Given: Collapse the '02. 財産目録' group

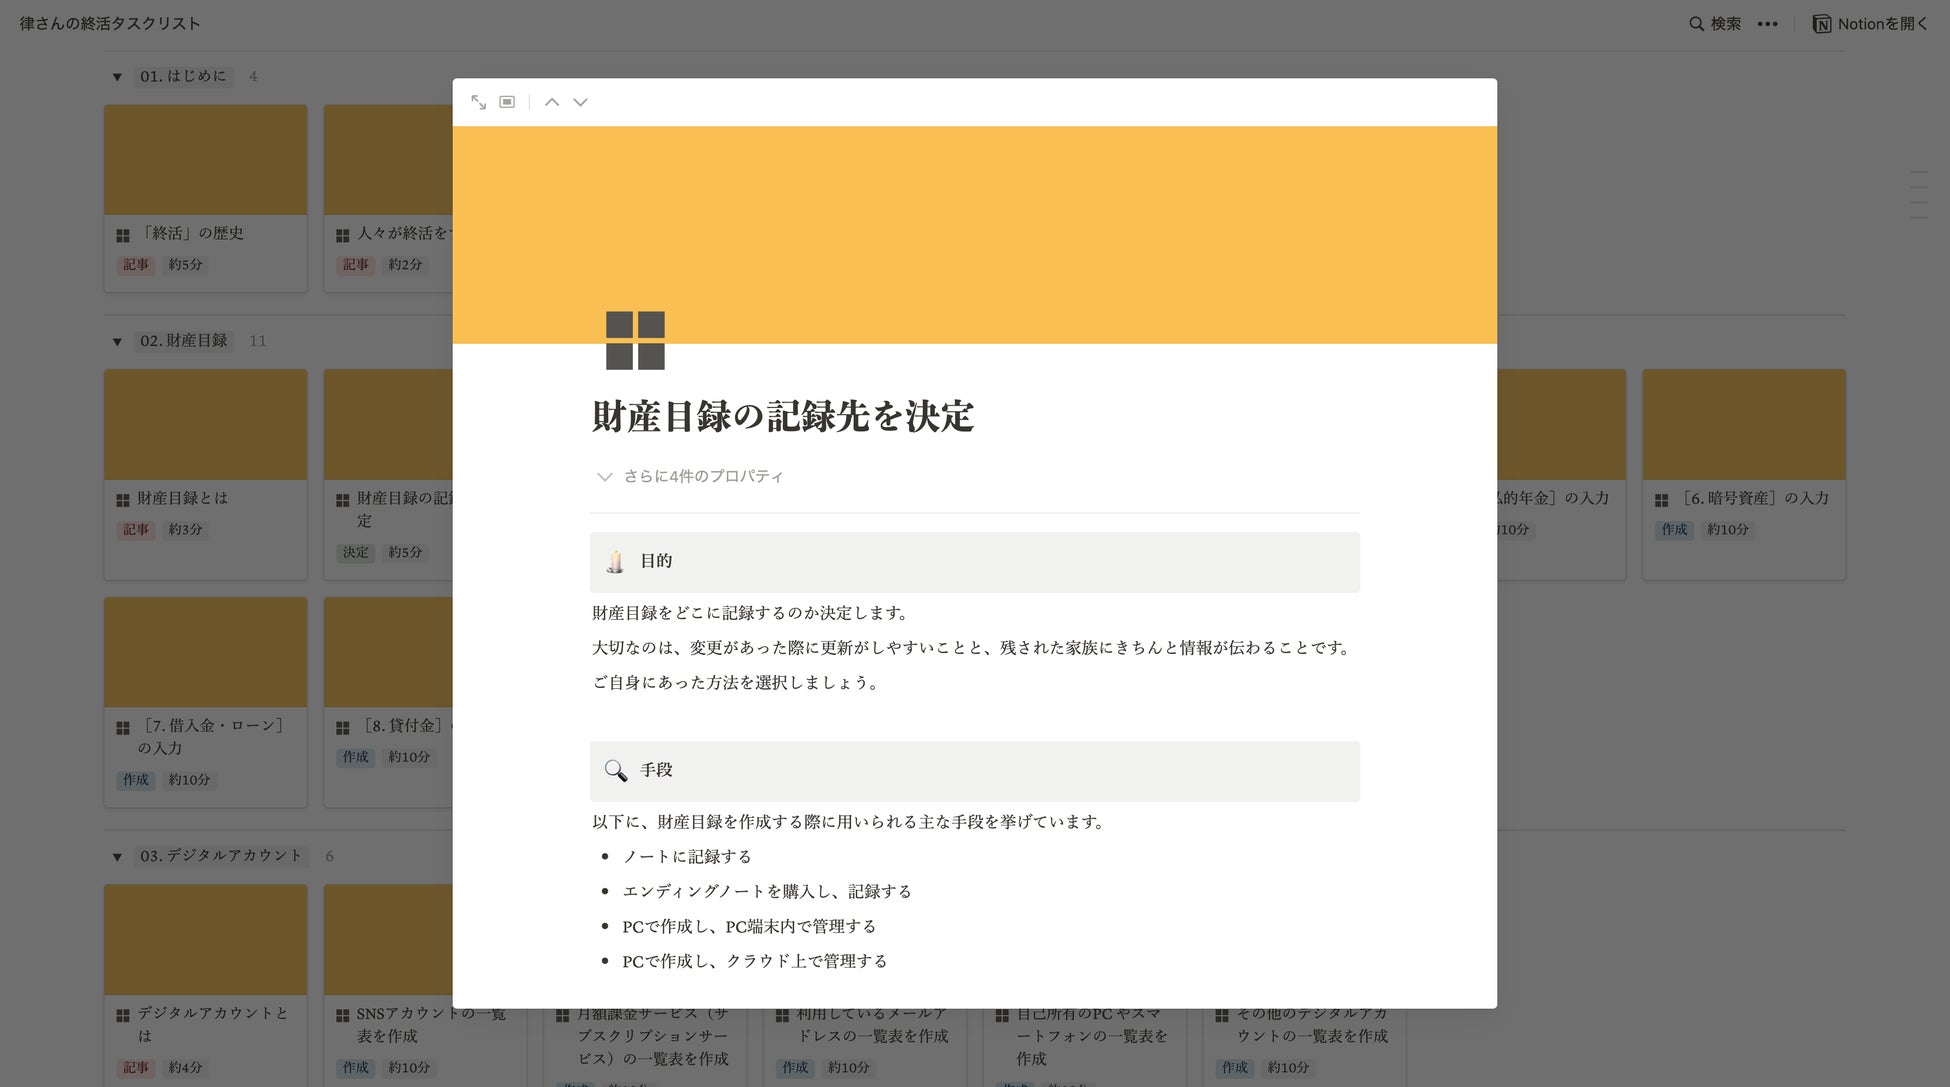Looking at the screenshot, I should coord(117,342).
